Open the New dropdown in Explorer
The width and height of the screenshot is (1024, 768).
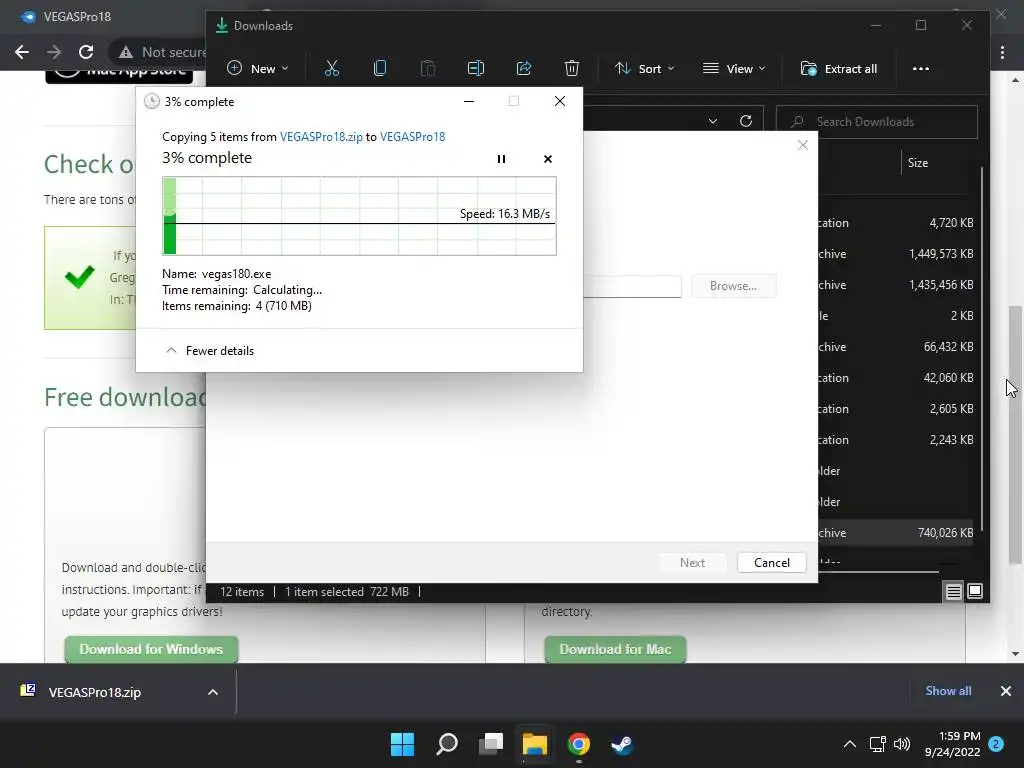point(258,69)
